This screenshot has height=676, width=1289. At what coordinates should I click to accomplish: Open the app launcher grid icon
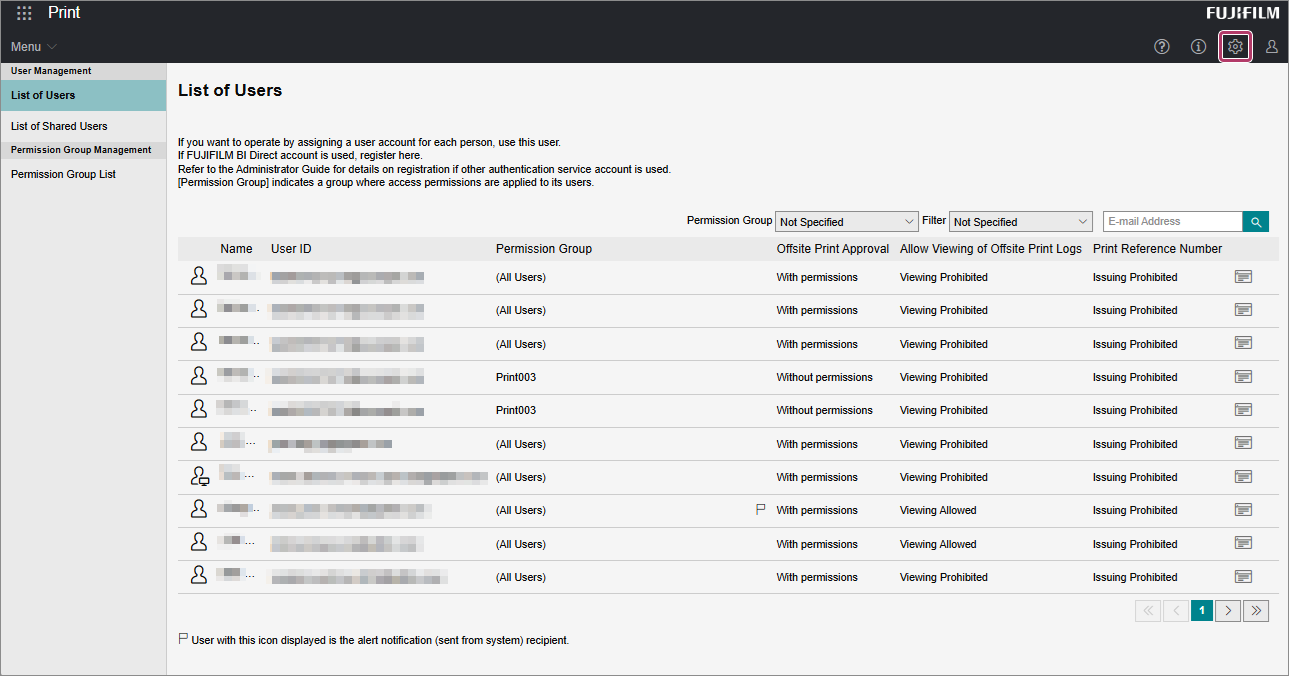tap(24, 14)
